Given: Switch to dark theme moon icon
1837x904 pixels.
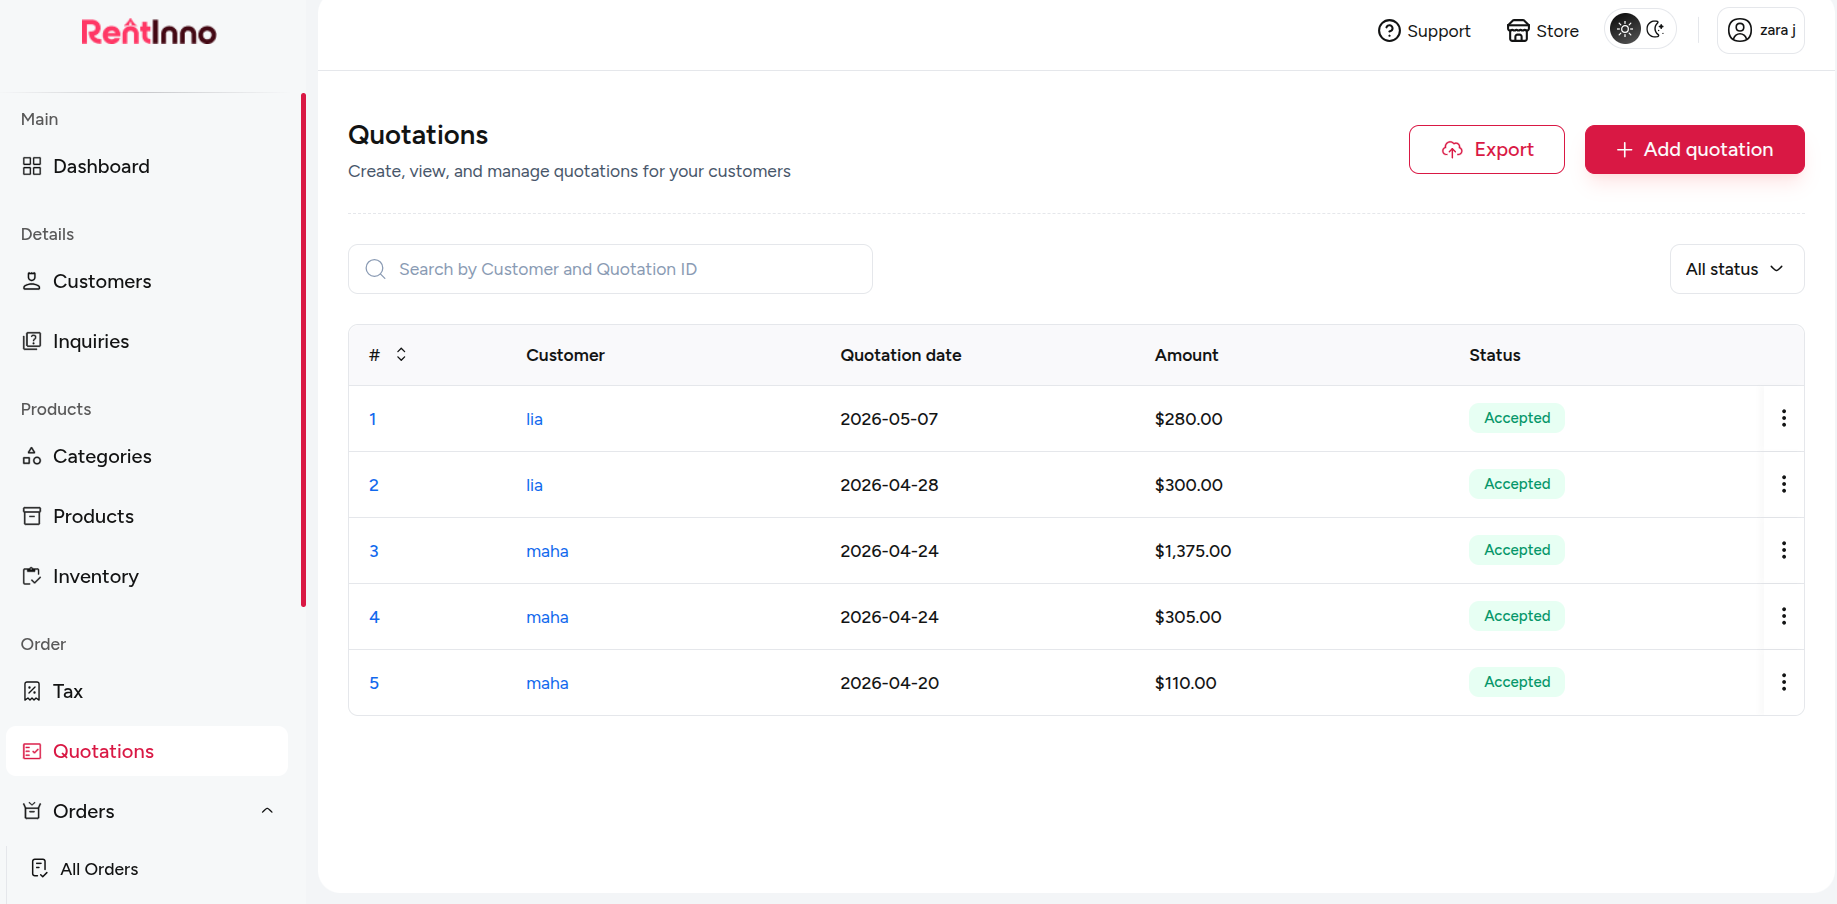Looking at the screenshot, I should pos(1655,29).
